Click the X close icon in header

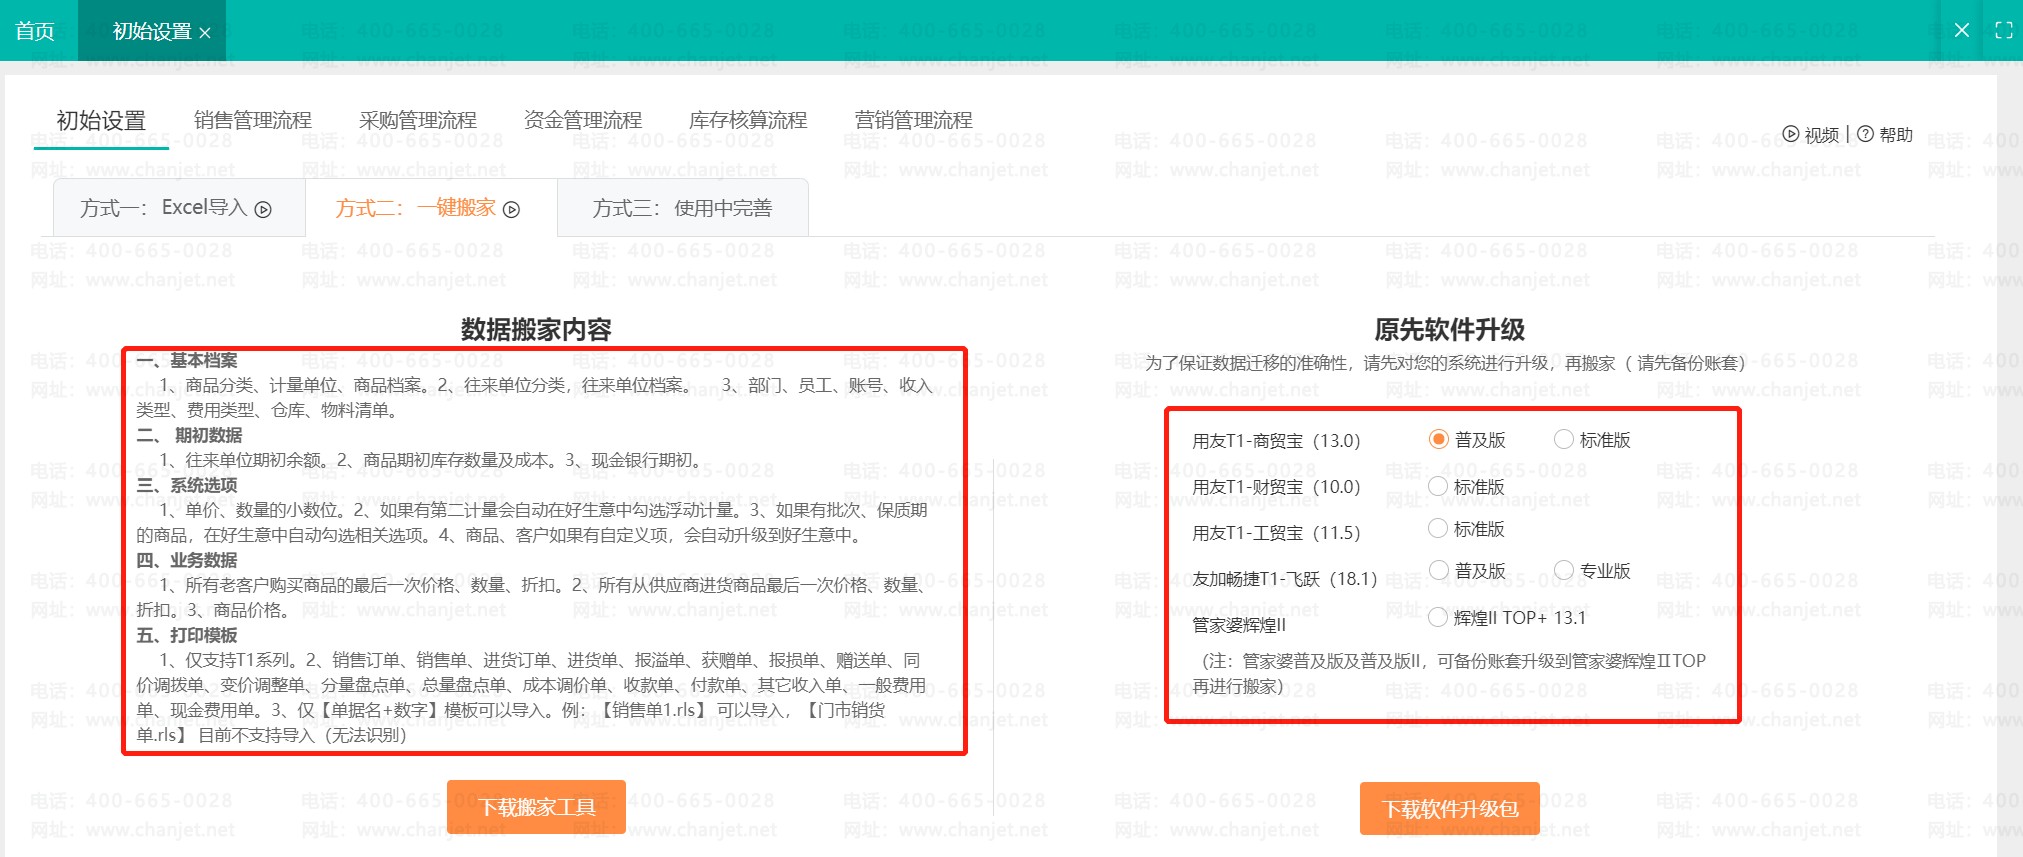pos(1962,31)
